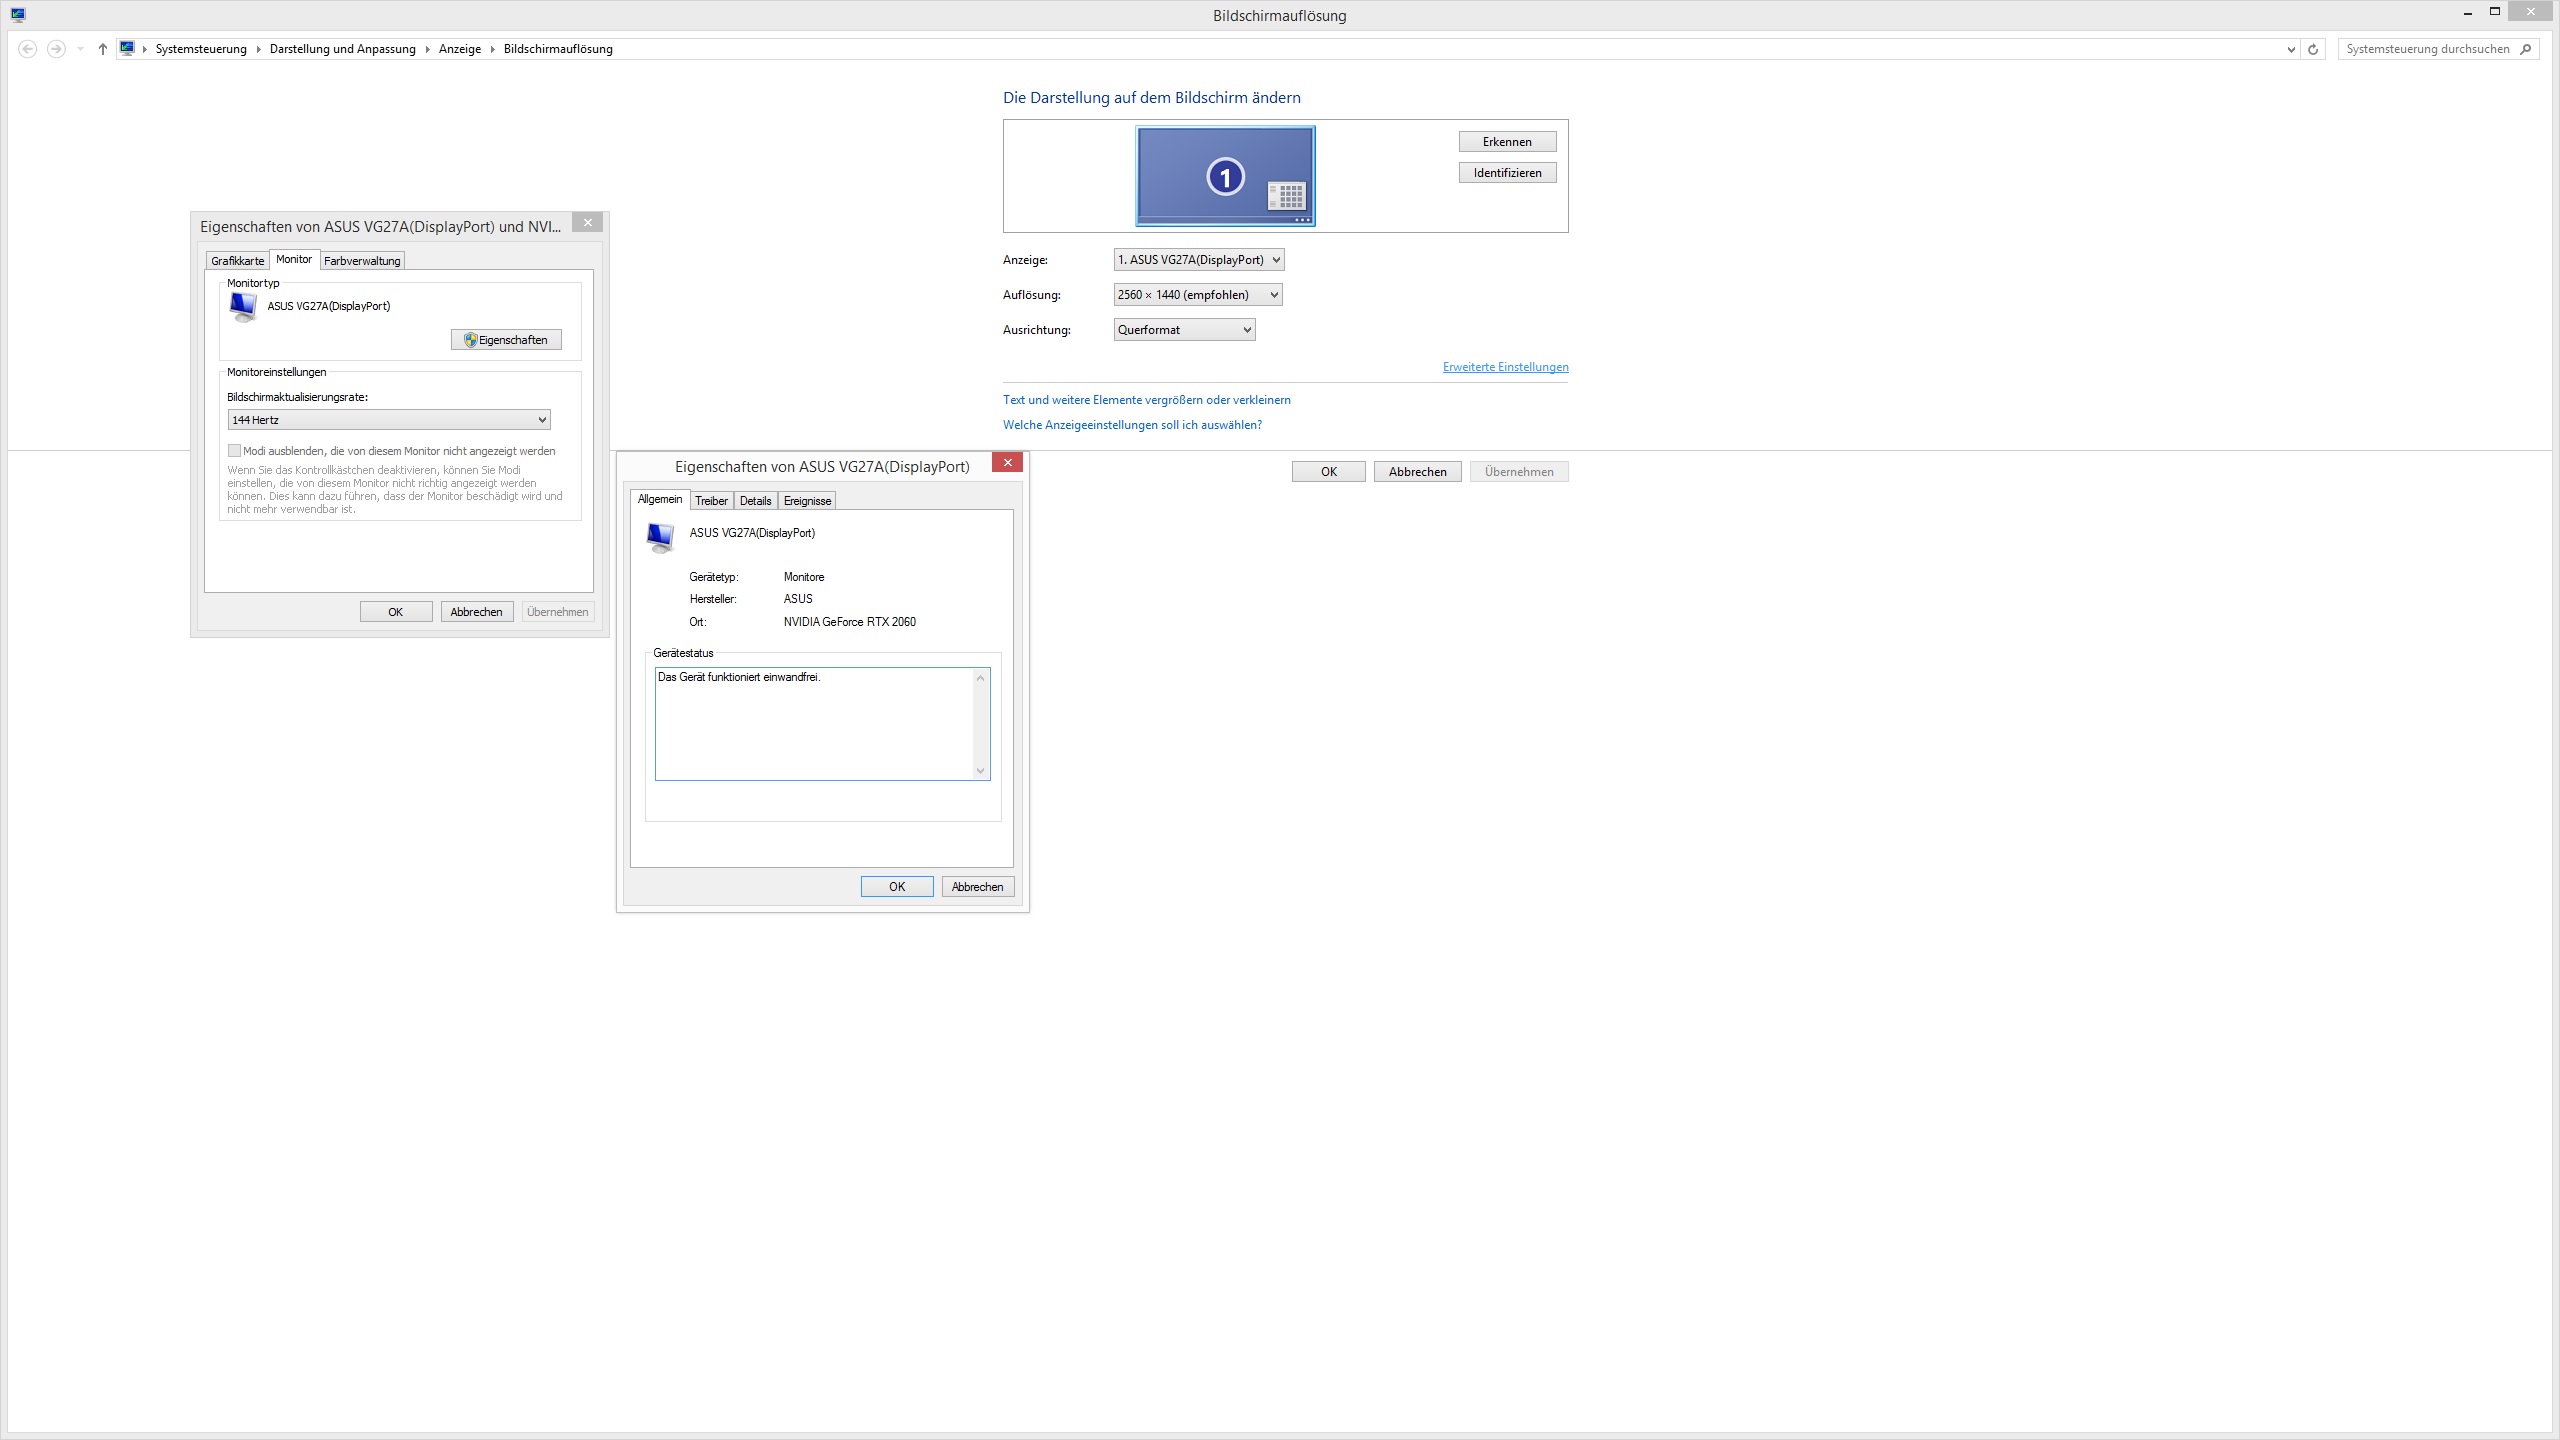The height and width of the screenshot is (1440, 2560).
Task: Click the search magnifier icon
Action: click(2526, 49)
